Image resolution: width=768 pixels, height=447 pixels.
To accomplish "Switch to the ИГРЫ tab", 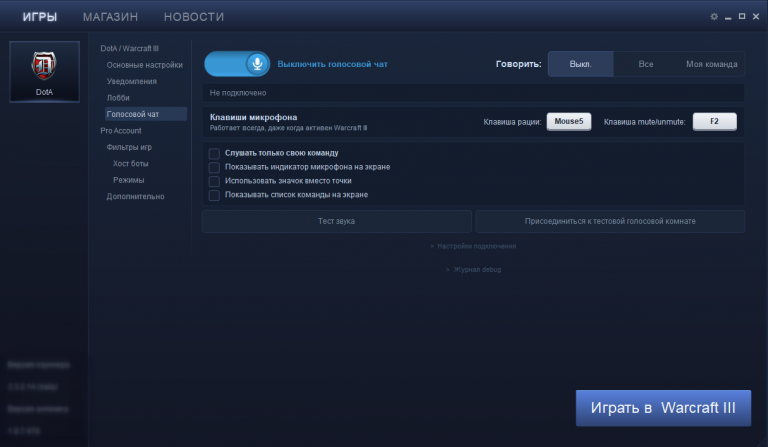I will pos(40,17).
